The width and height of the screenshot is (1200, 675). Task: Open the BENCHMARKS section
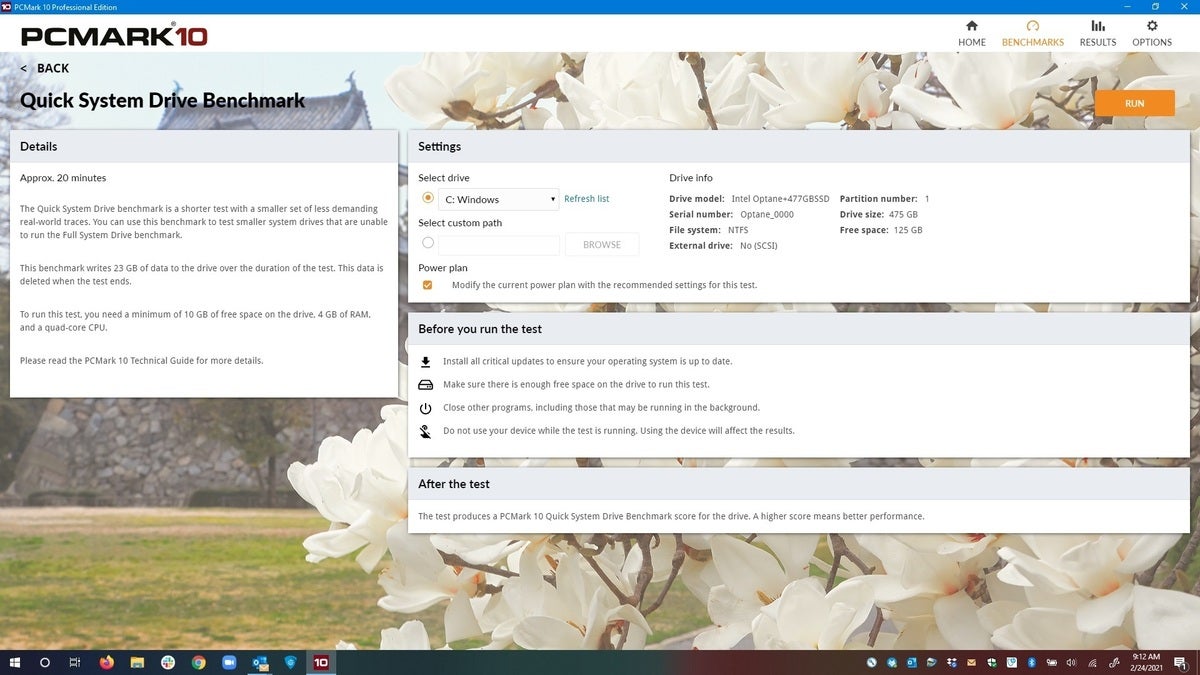pyautogui.click(x=1033, y=33)
